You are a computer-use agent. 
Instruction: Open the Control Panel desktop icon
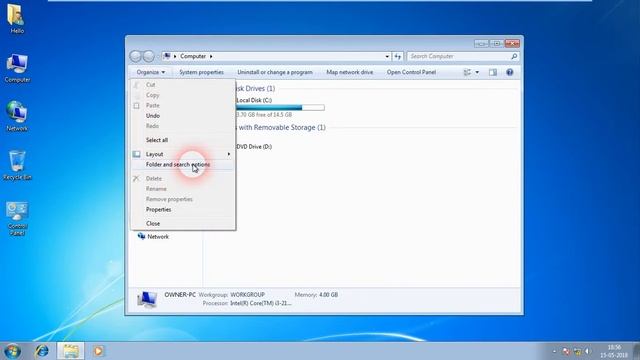[x=17, y=218]
